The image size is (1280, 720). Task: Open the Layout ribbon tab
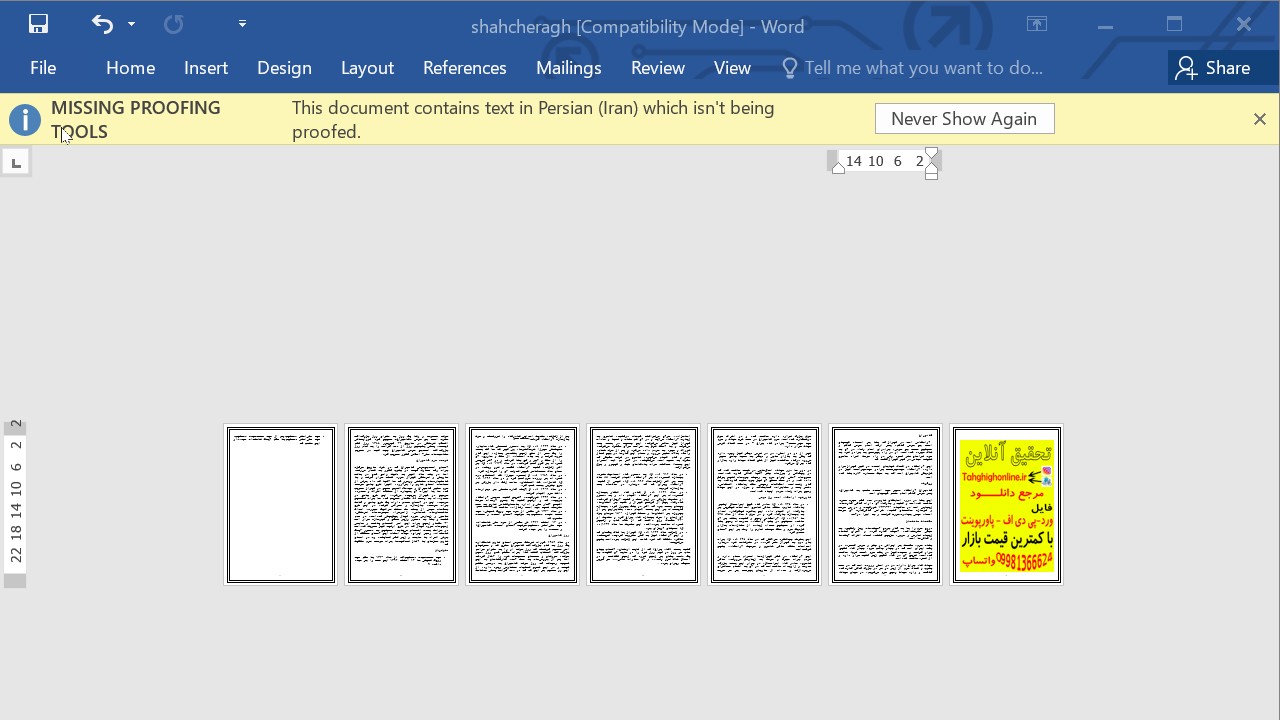point(367,68)
